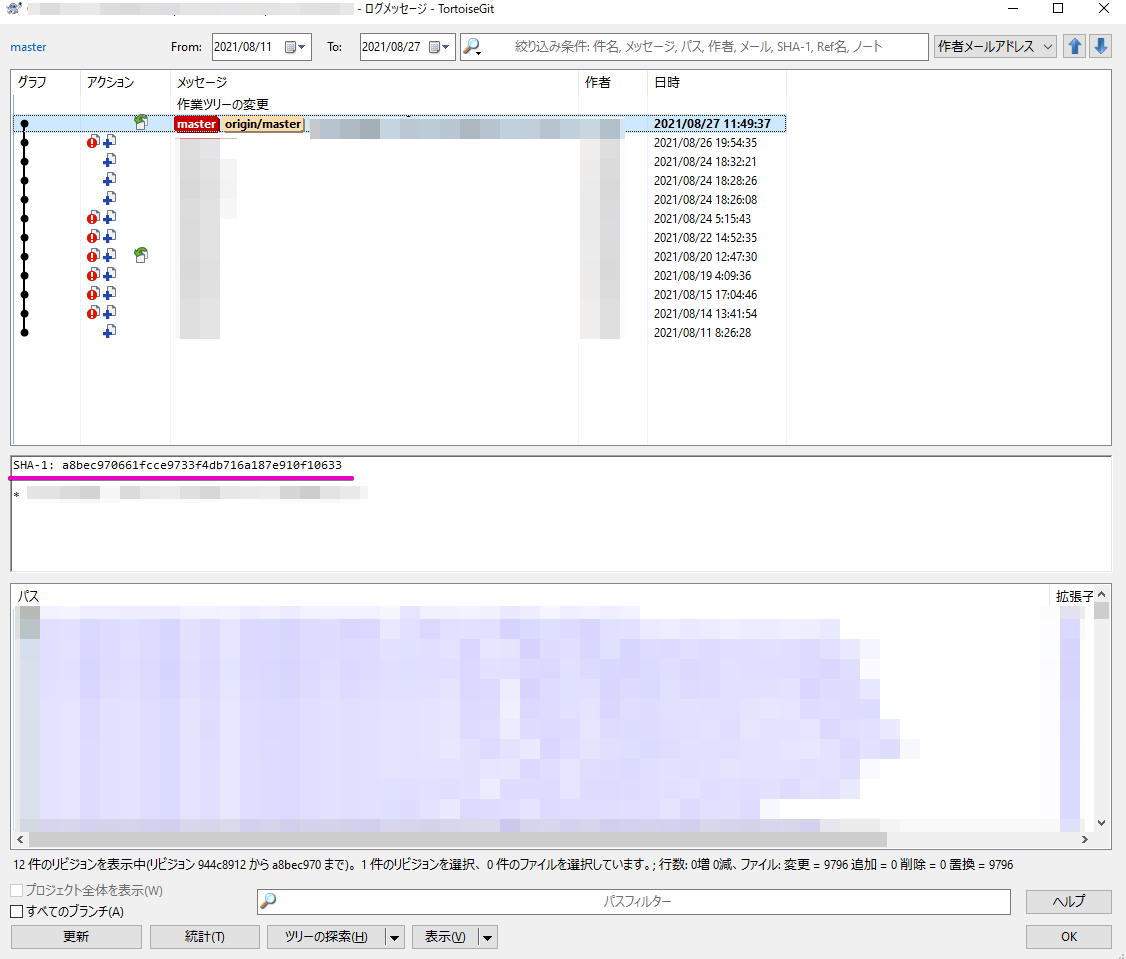1126x959 pixels.
Task: Toggle すべてのブランチ checkbox
Action: click(17, 912)
